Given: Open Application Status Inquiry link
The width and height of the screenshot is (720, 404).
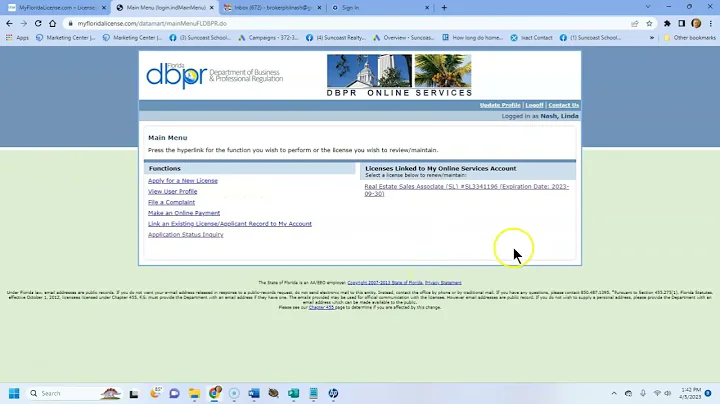Looking at the screenshot, I should [186, 235].
